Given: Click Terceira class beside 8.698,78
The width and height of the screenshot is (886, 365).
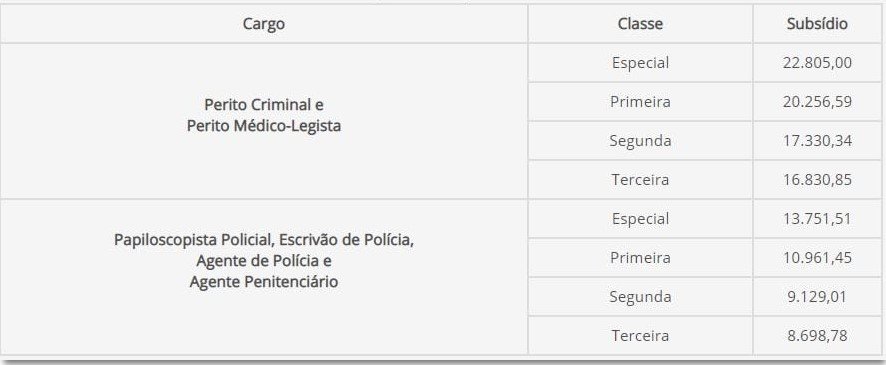Looking at the screenshot, I should pyautogui.click(x=640, y=336).
